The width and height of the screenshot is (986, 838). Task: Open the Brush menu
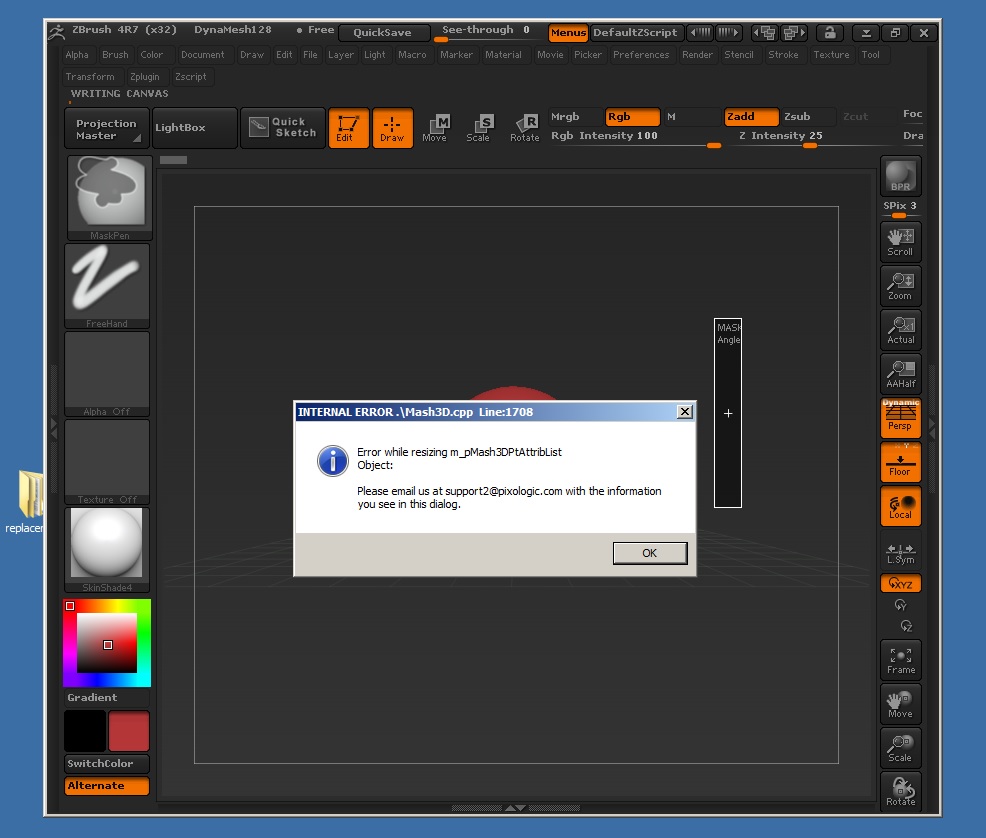(x=116, y=55)
